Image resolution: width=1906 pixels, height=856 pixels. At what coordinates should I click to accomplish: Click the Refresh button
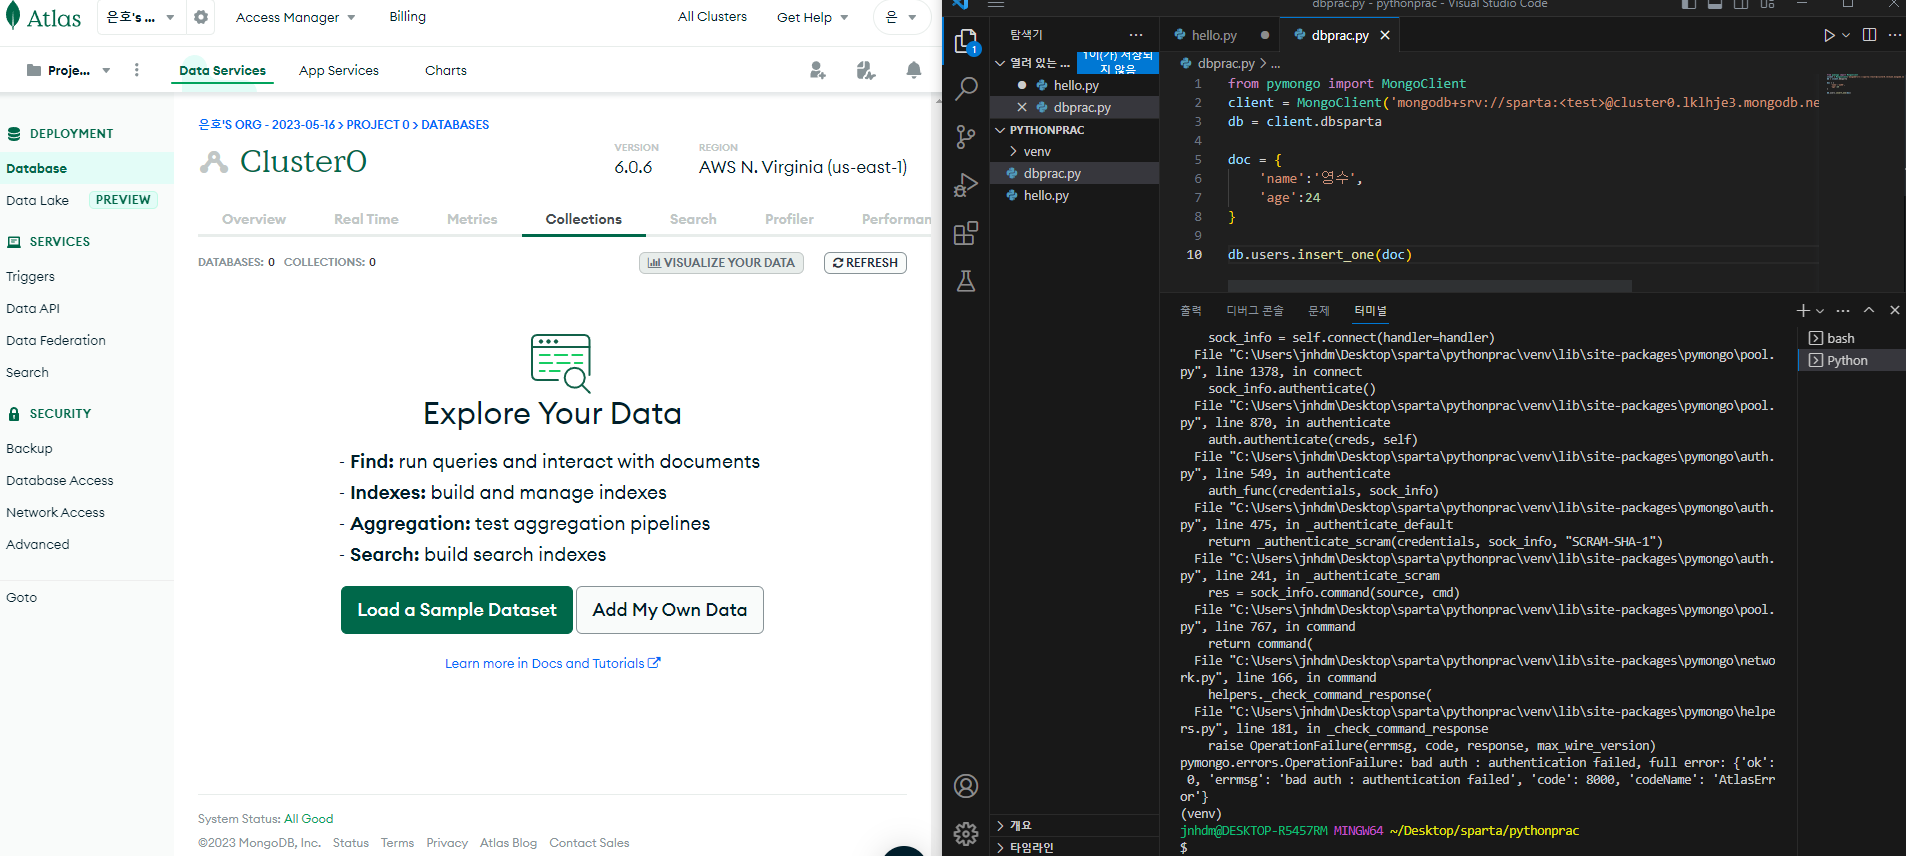tap(865, 263)
